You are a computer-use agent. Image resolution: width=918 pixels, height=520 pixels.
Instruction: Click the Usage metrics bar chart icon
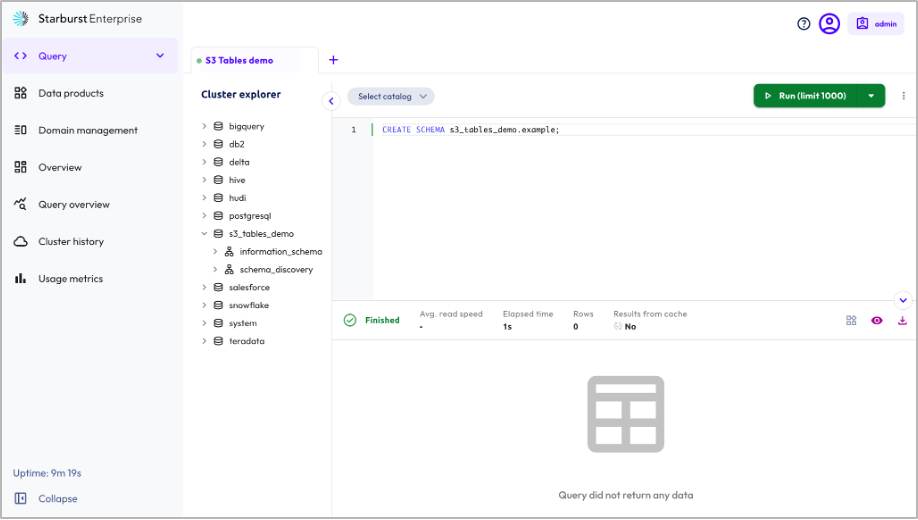tap(20, 279)
